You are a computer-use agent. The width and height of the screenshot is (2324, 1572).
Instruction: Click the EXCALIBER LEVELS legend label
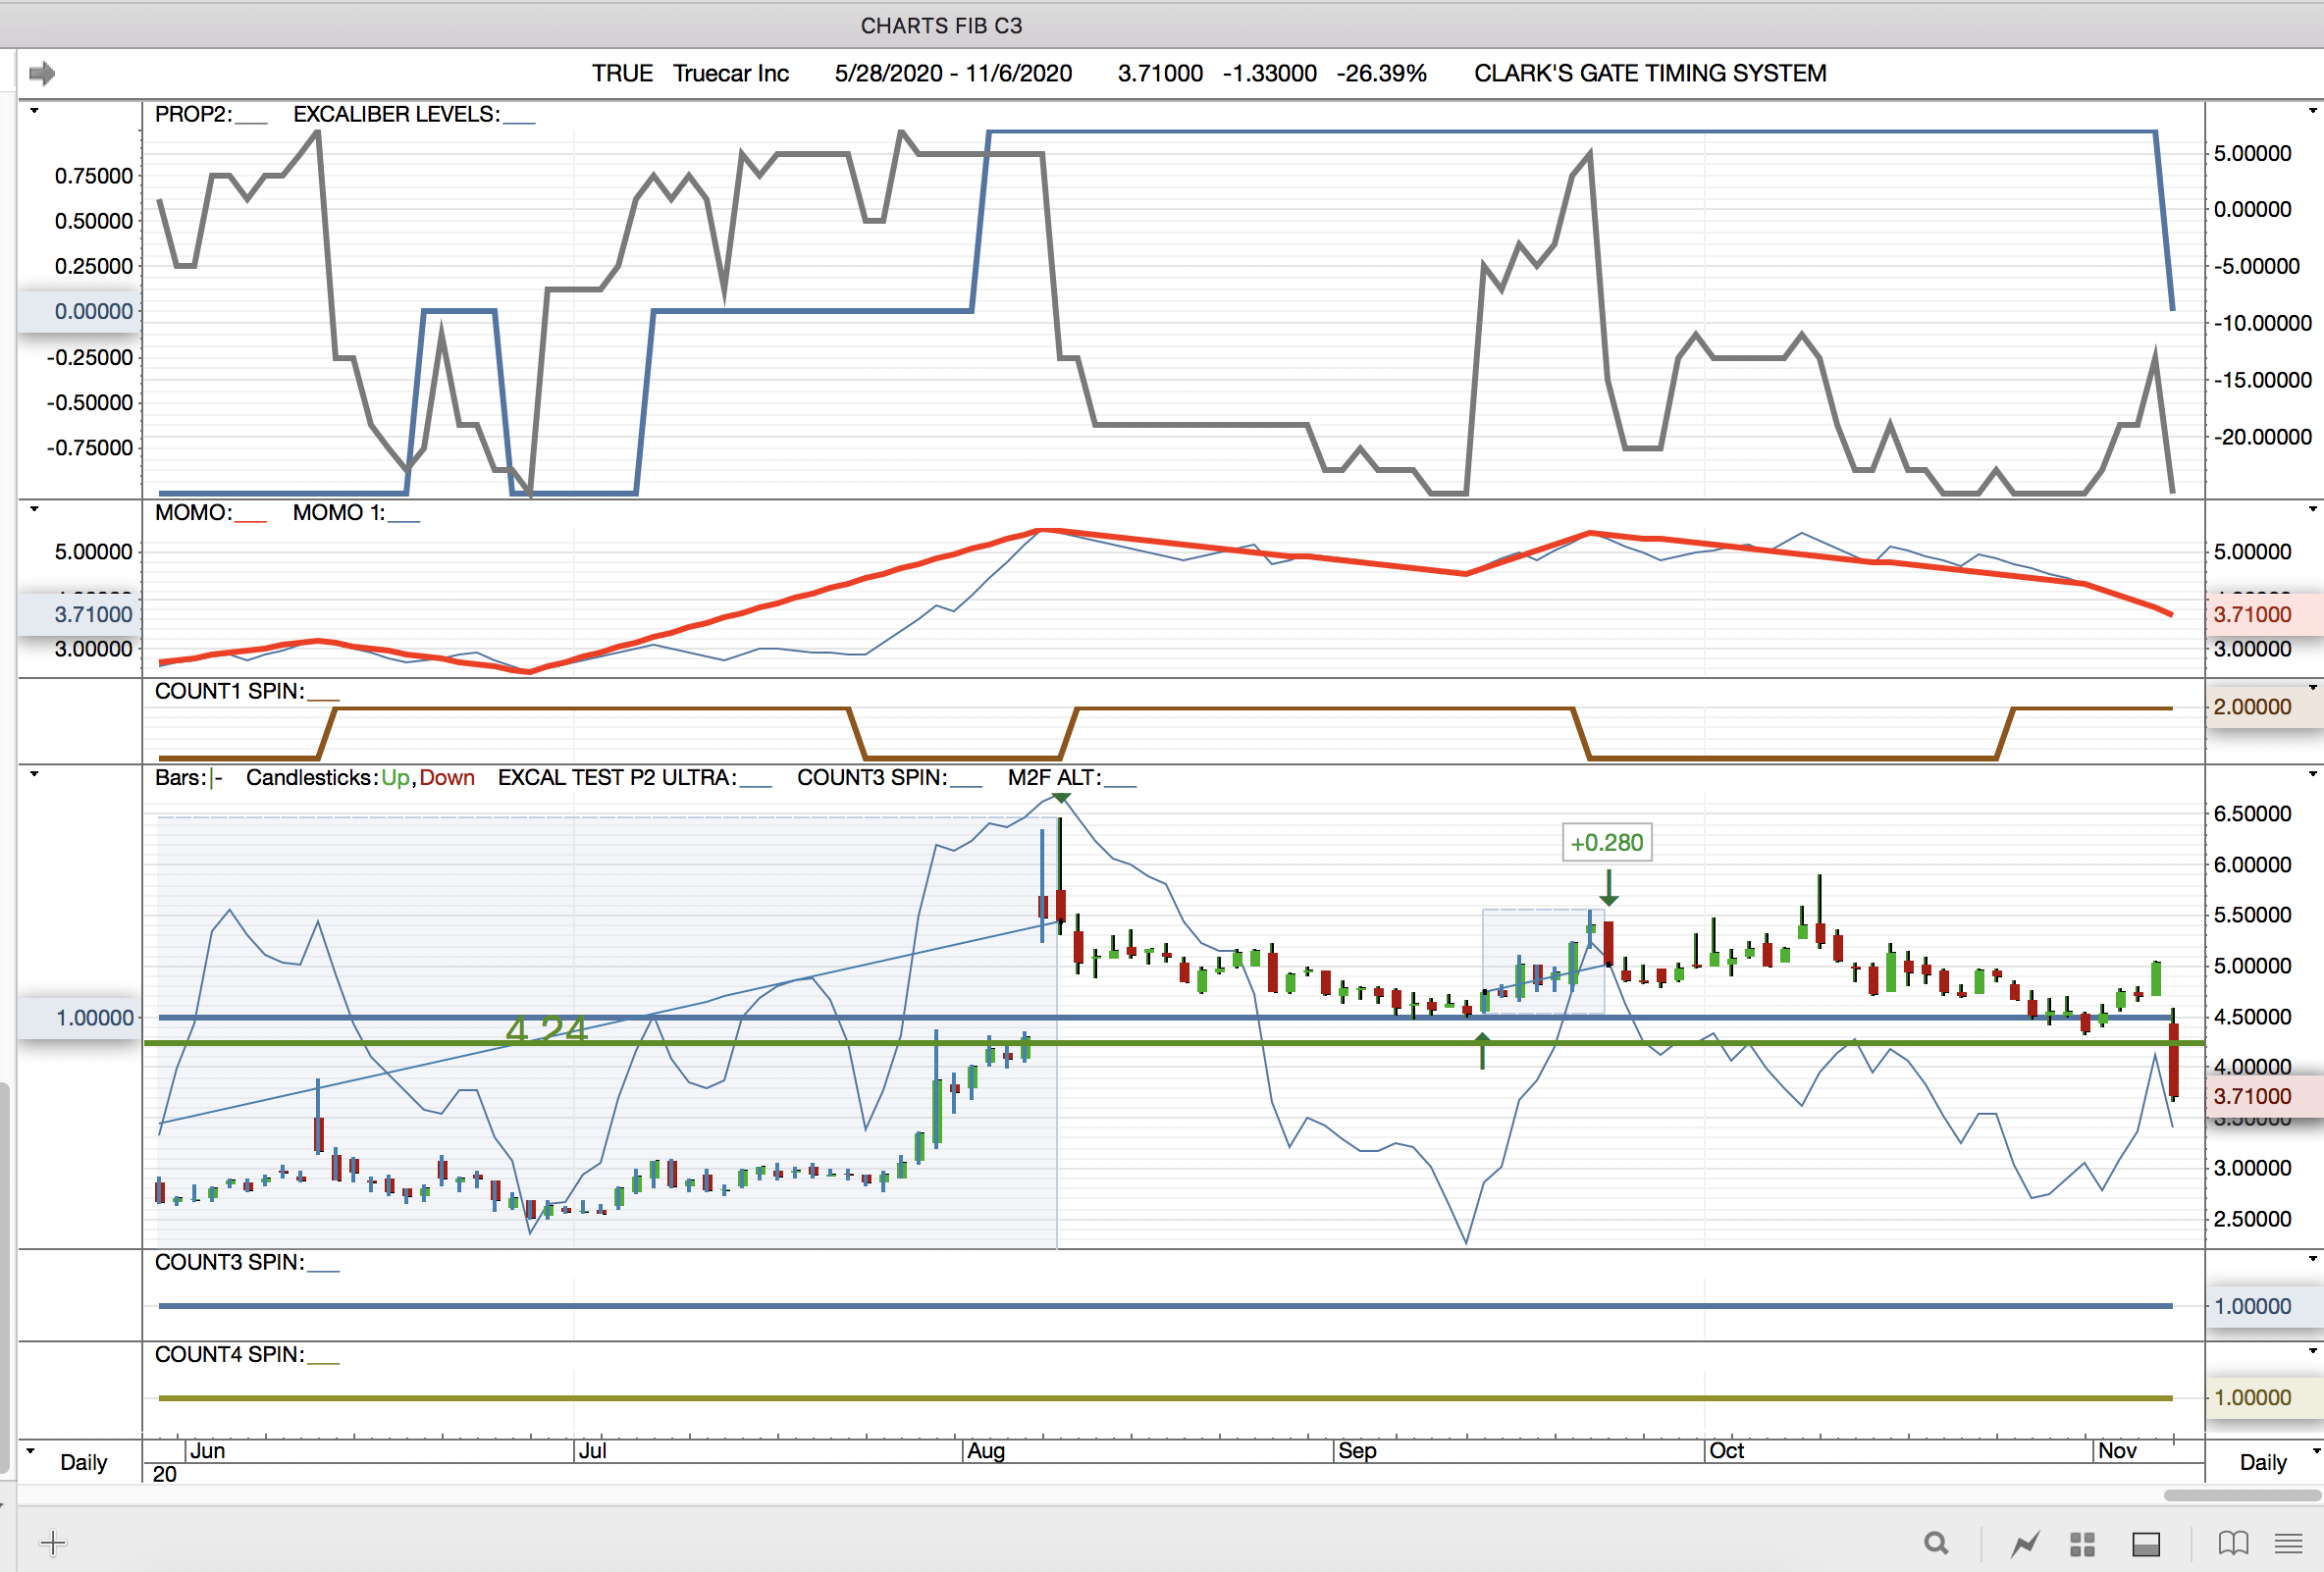pyautogui.click(x=396, y=114)
